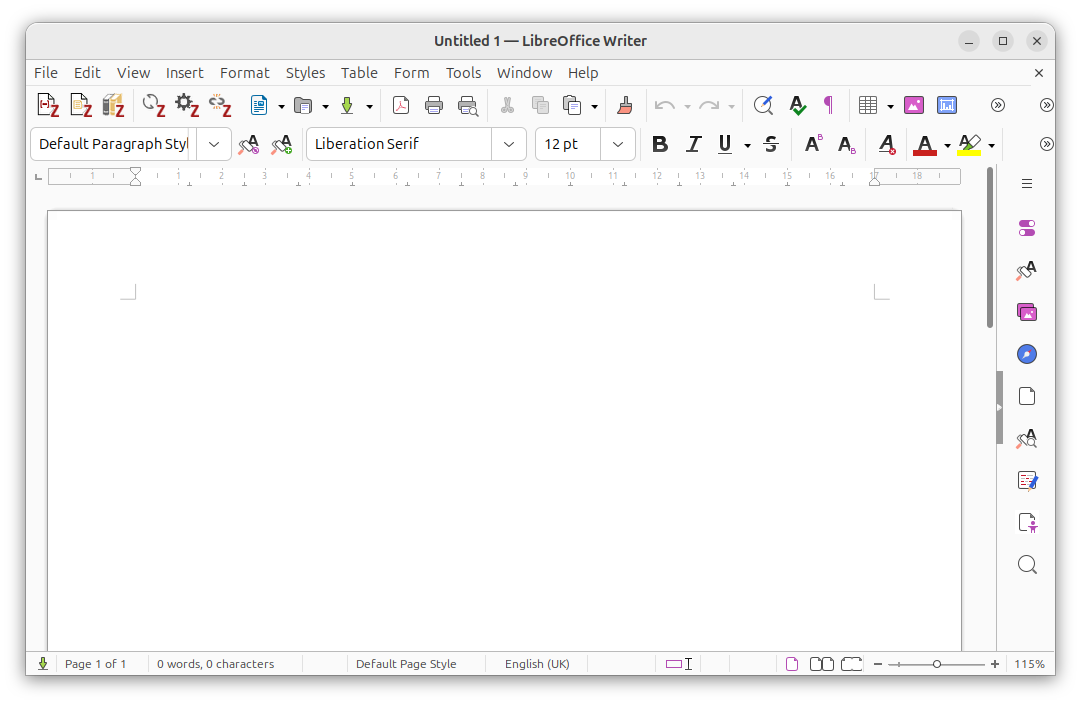Viewport: 1081px width, 704px height.
Task: Open the Help menu
Action: tap(583, 73)
